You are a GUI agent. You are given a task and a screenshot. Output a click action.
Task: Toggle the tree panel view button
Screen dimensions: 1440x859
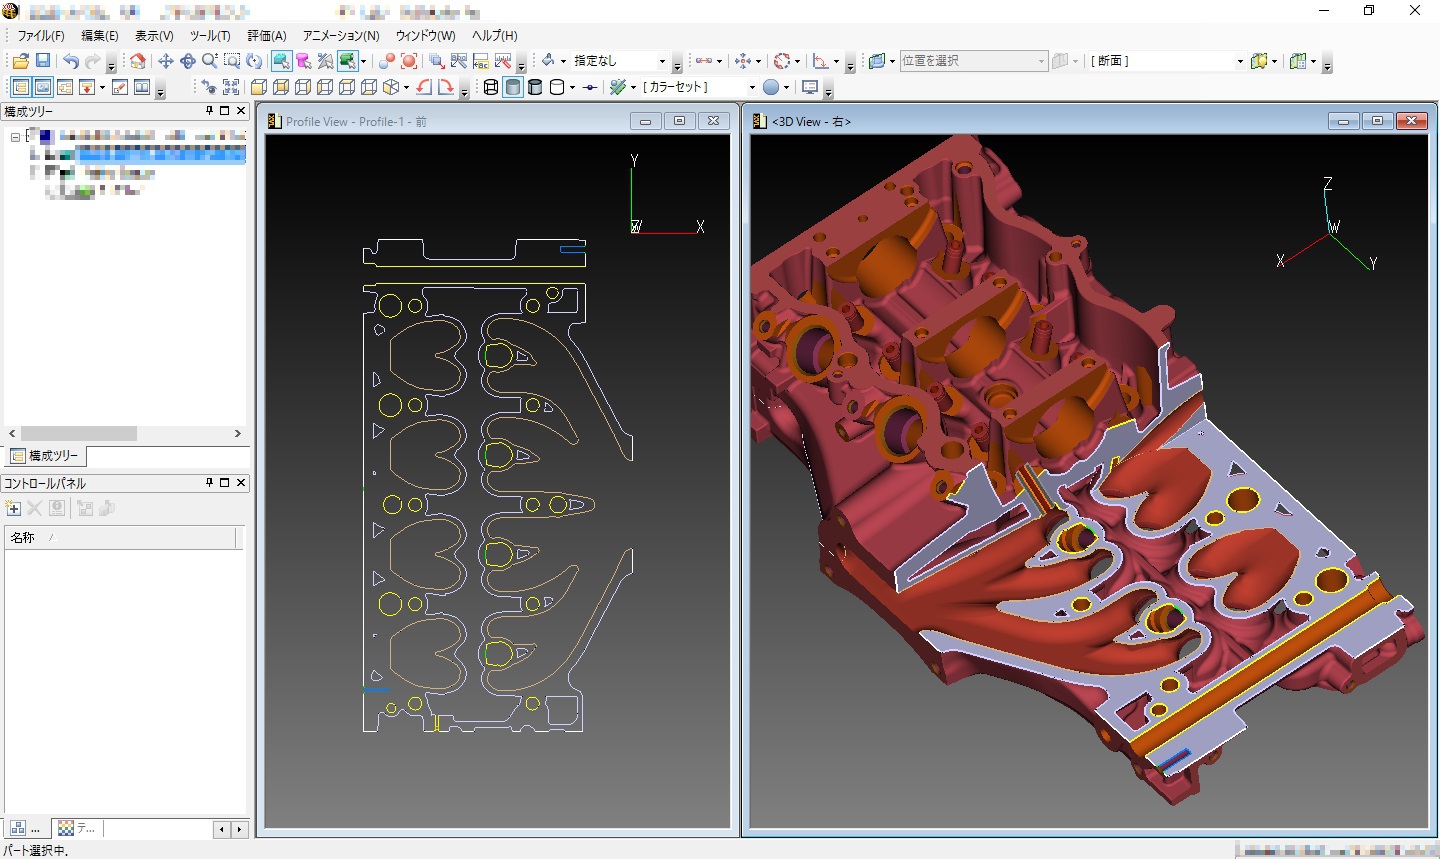click(x=20, y=87)
